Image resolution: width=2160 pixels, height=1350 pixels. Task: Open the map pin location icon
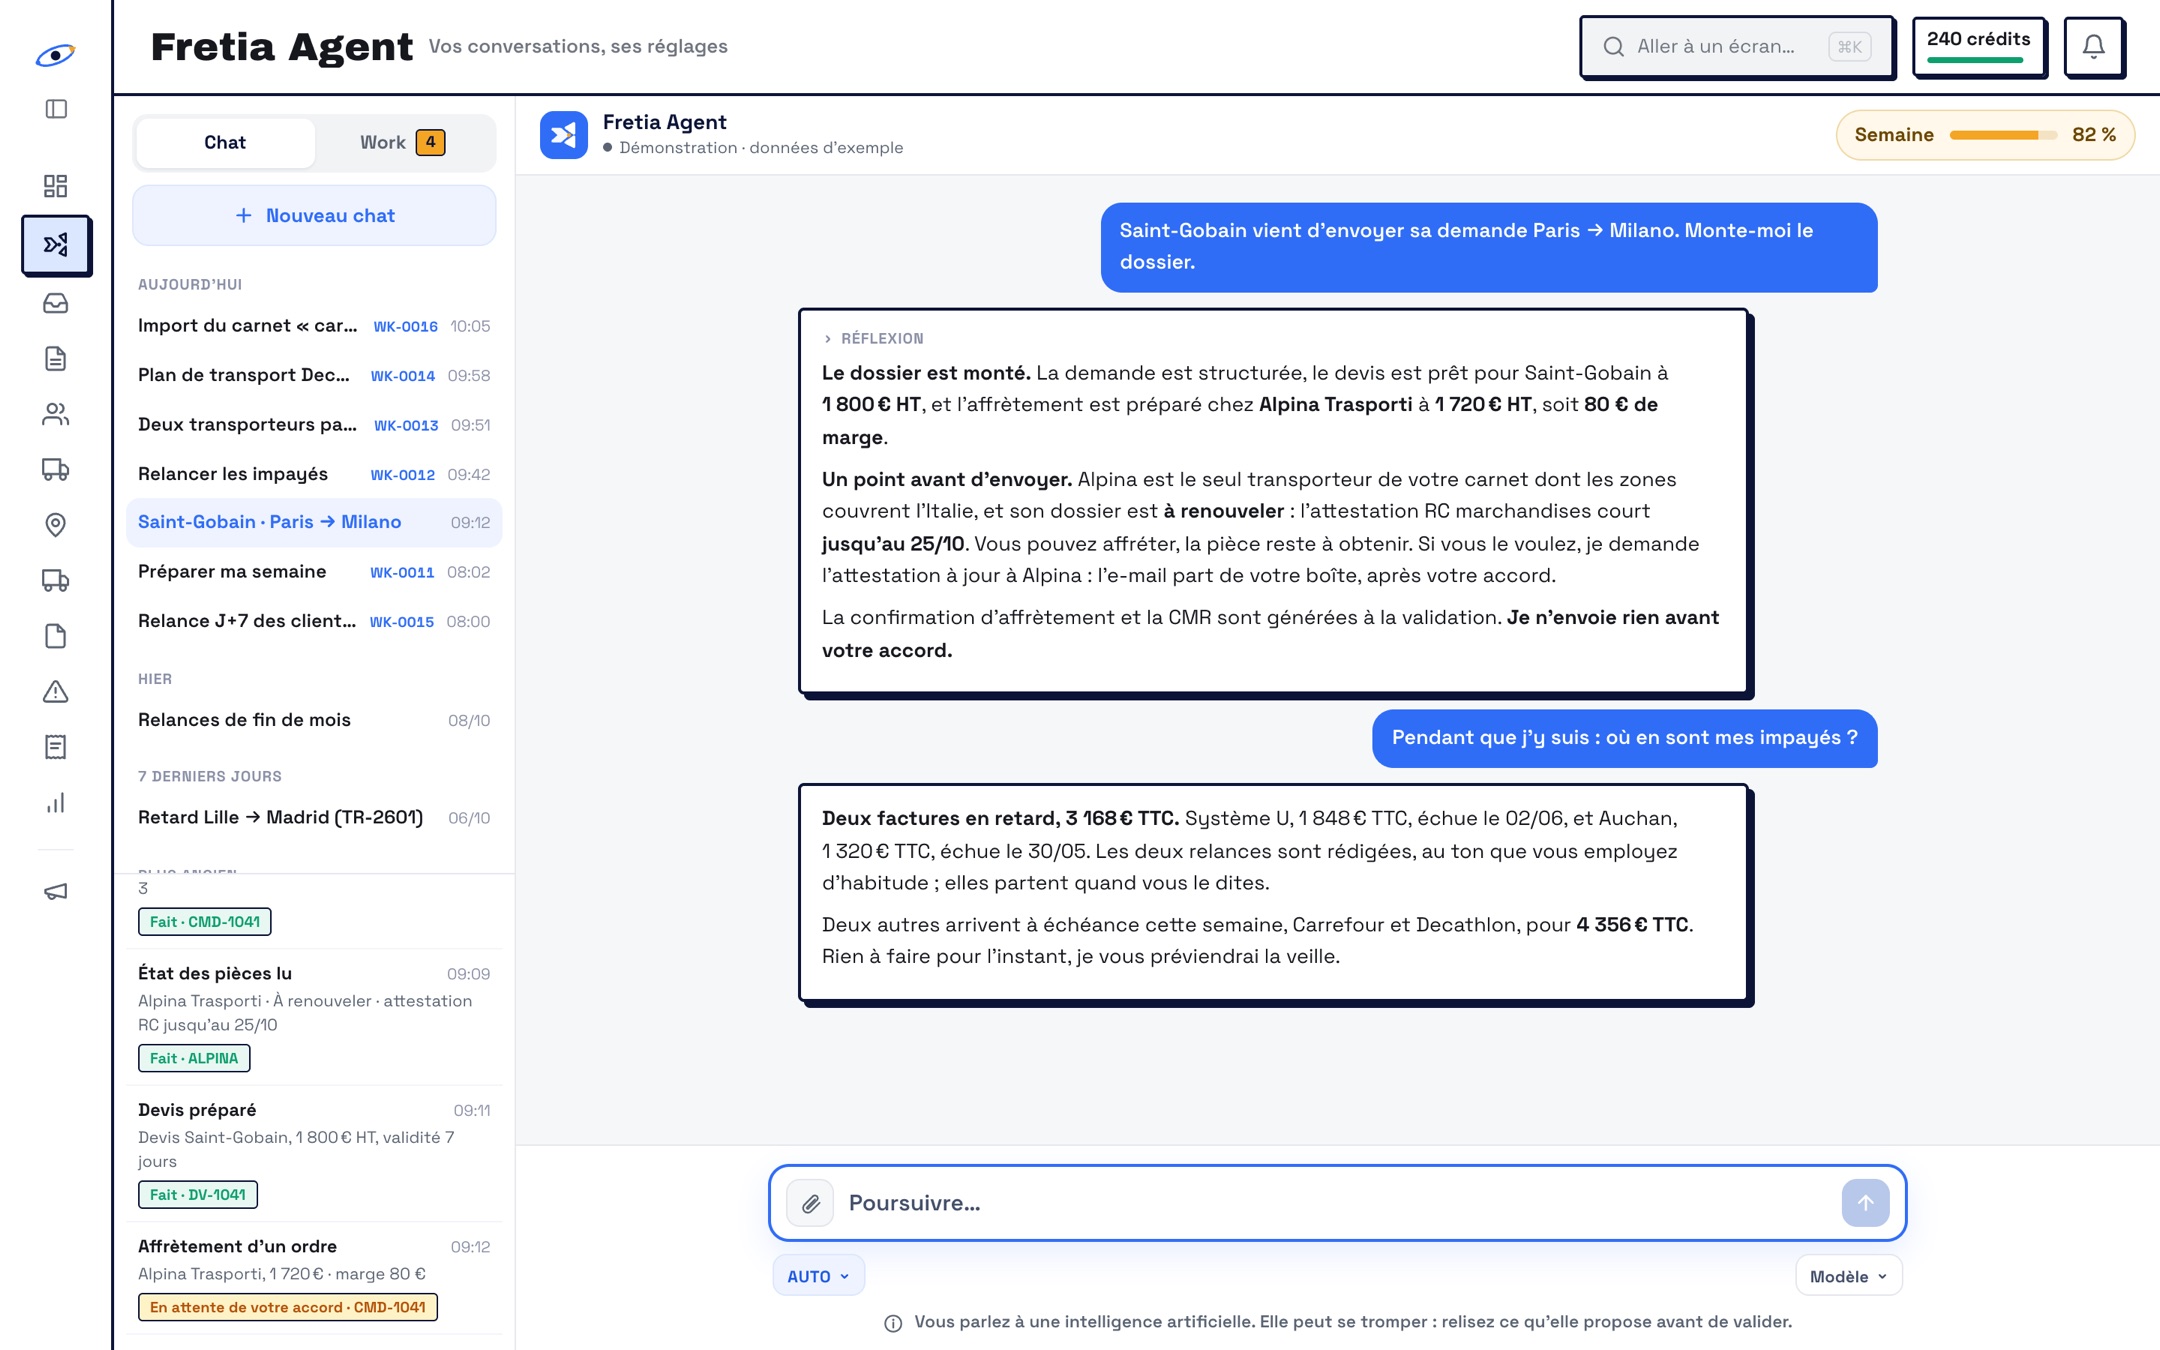point(56,525)
